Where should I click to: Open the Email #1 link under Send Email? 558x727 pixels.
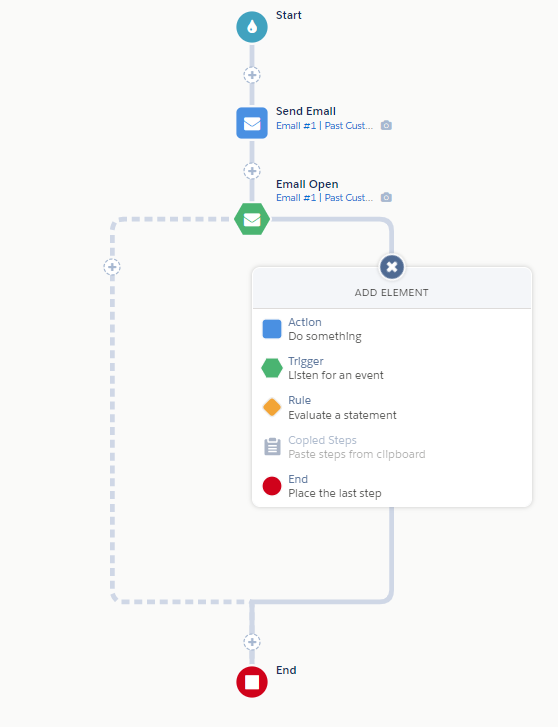coord(324,126)
